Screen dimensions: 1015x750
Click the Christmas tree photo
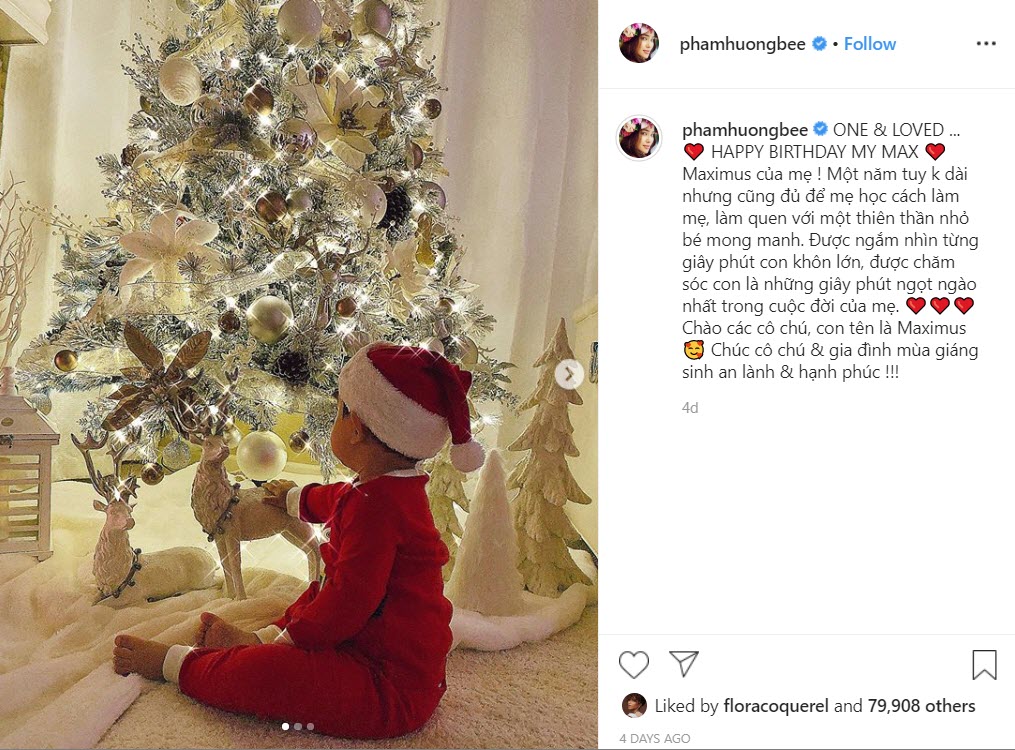298,375
